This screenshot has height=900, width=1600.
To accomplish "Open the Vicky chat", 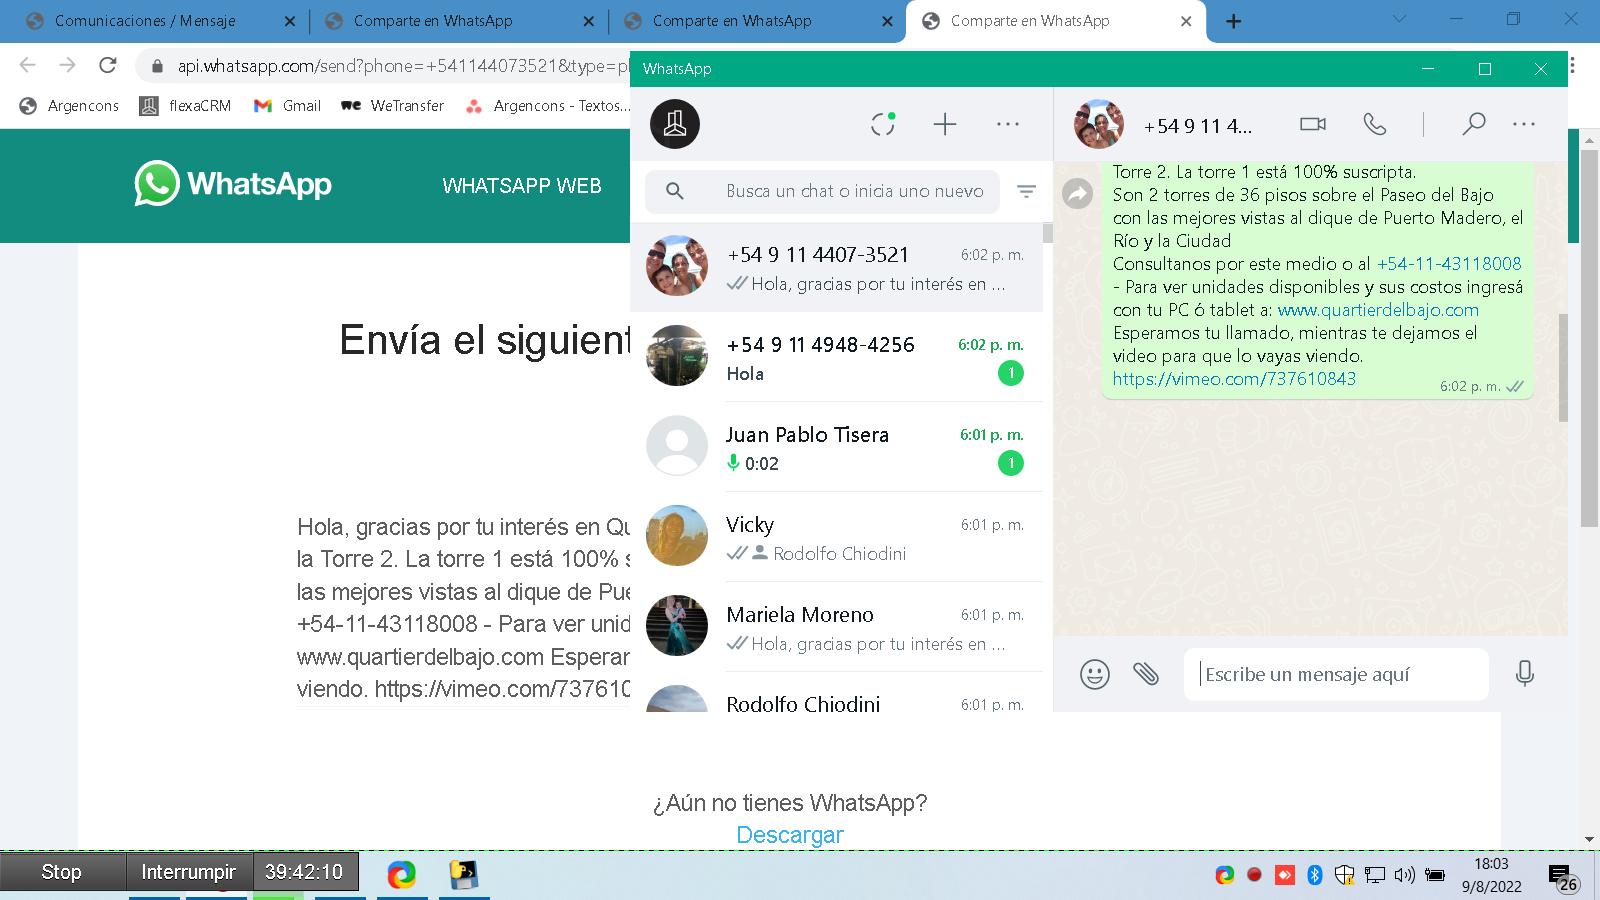I will (836, 537).
